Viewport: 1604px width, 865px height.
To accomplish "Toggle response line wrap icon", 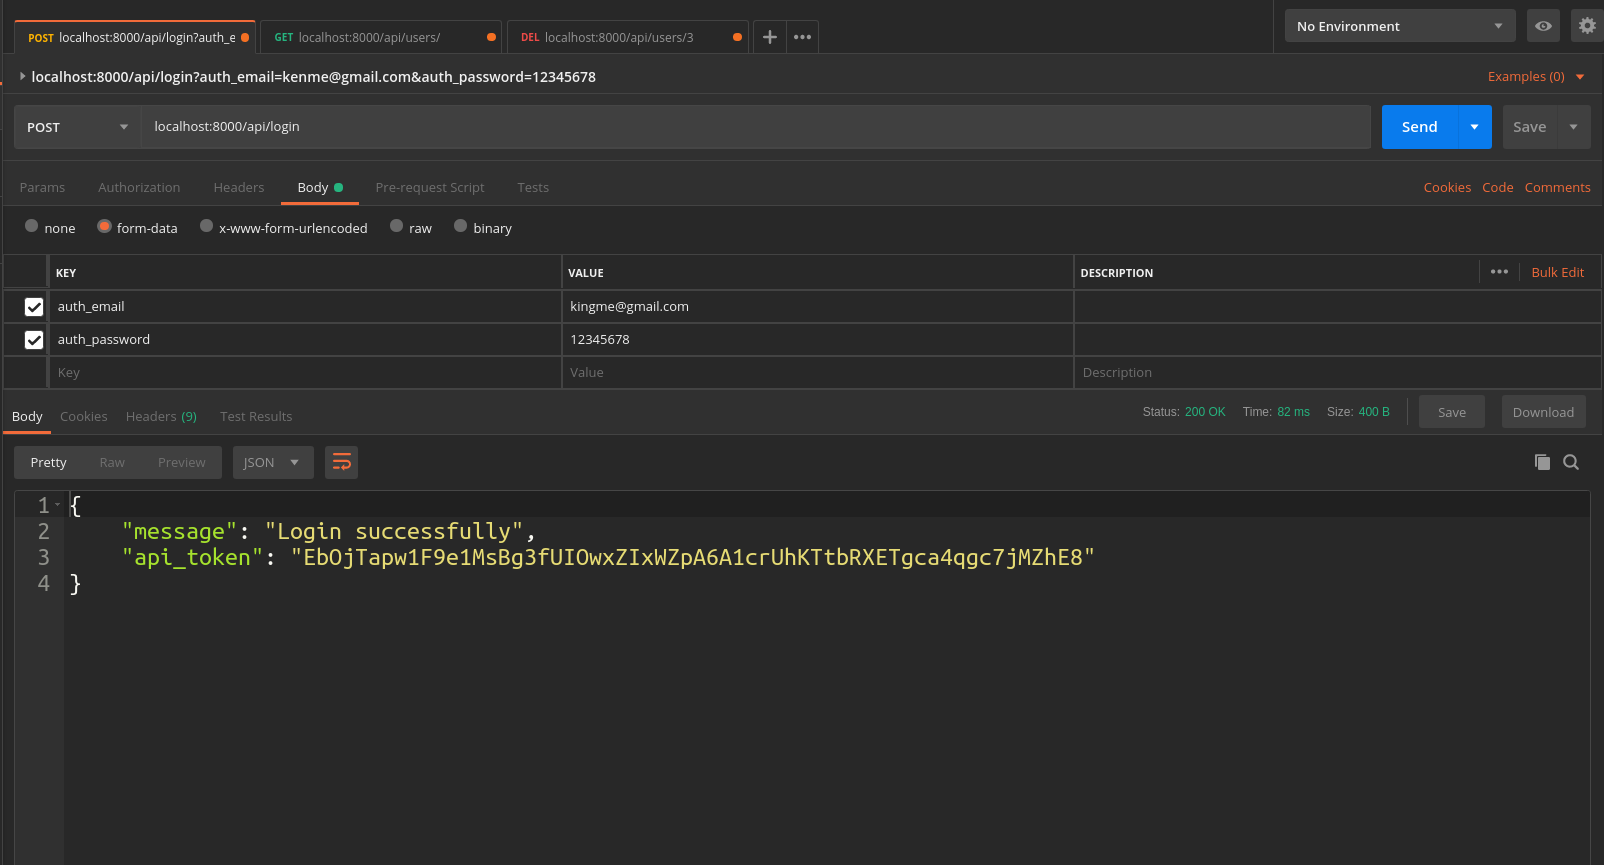I will click(341, 462).
